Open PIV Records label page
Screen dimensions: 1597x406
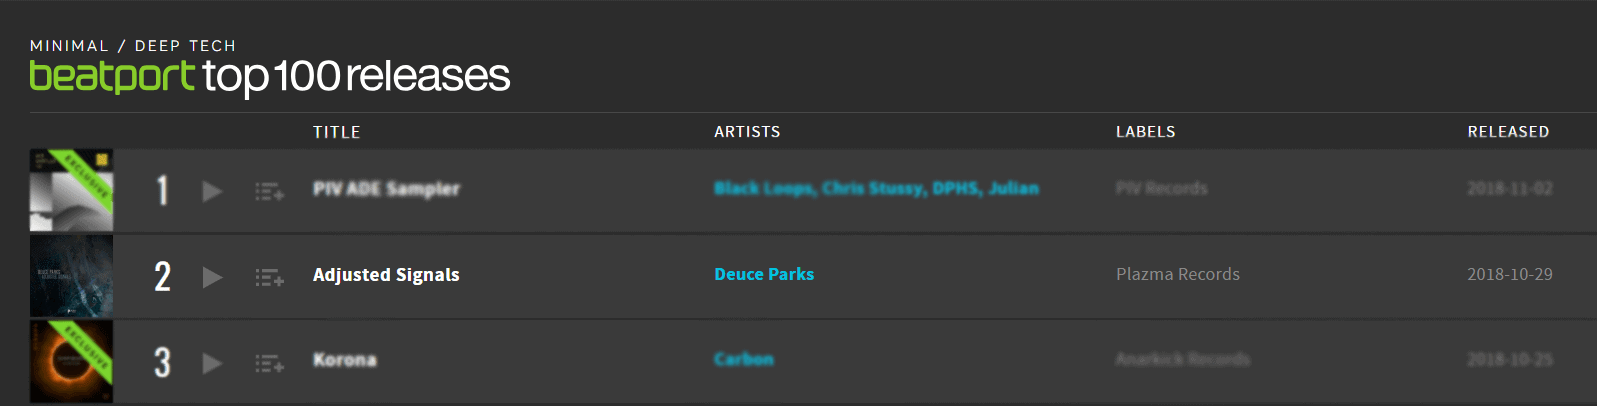tap(1162, 188)
